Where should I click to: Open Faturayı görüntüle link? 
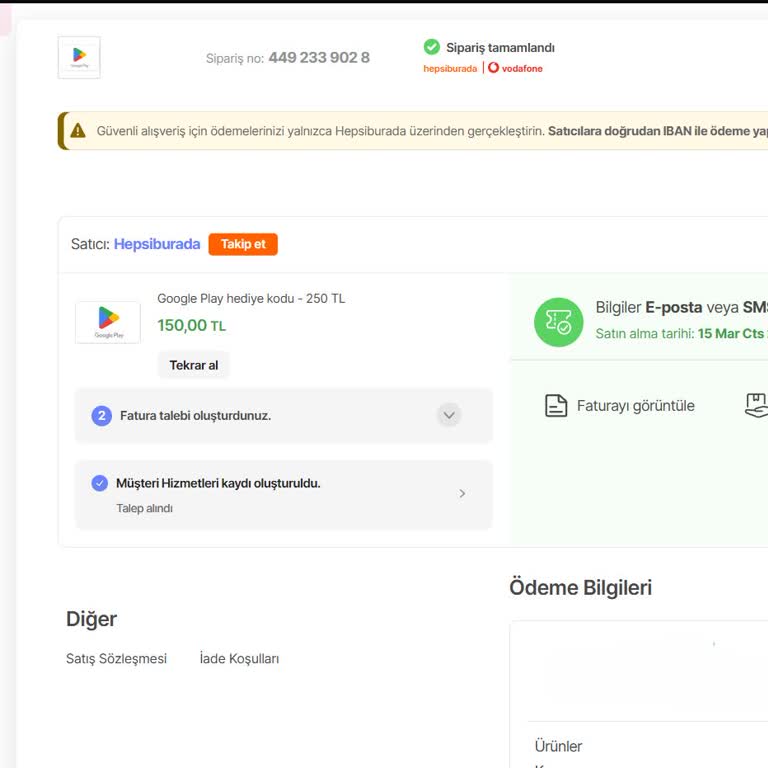(635, 406)
